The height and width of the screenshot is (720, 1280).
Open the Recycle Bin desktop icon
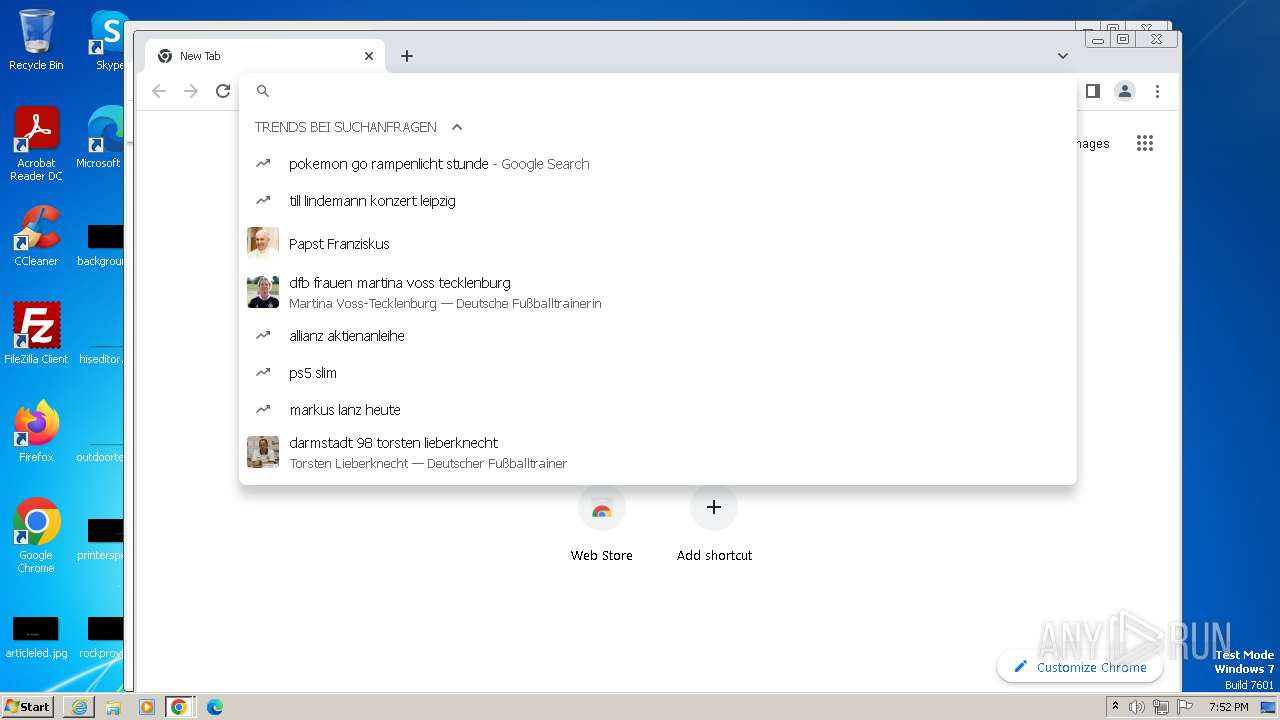(x=36, y=40)
